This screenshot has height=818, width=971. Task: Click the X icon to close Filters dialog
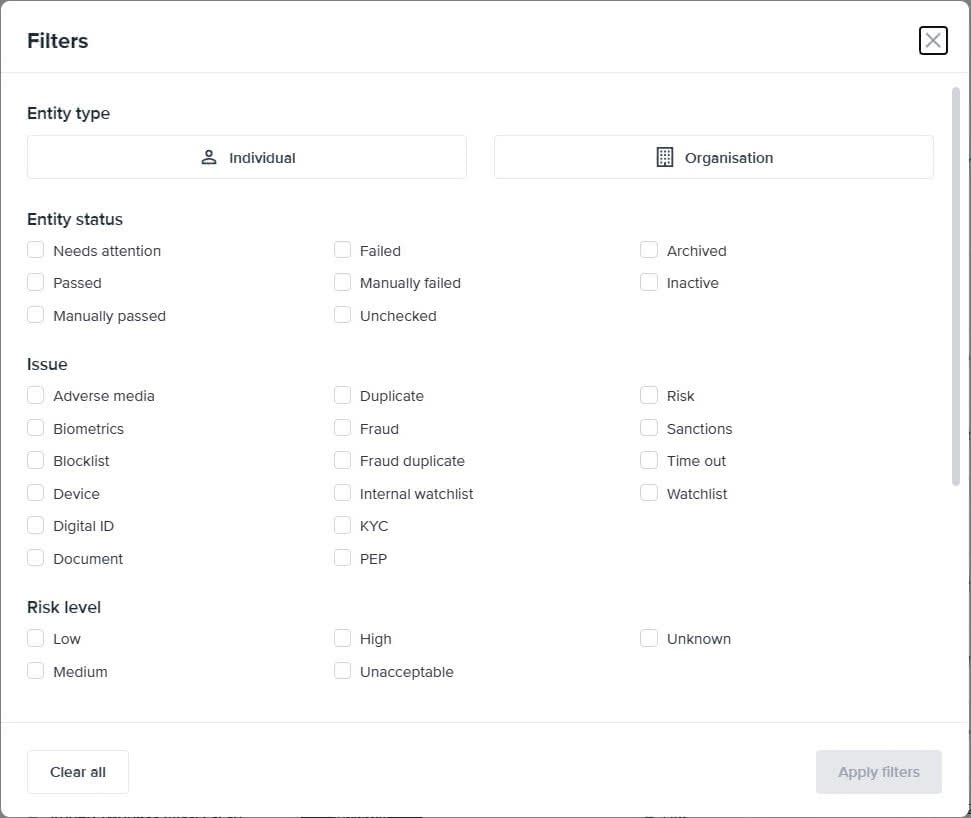coord(933,40)
